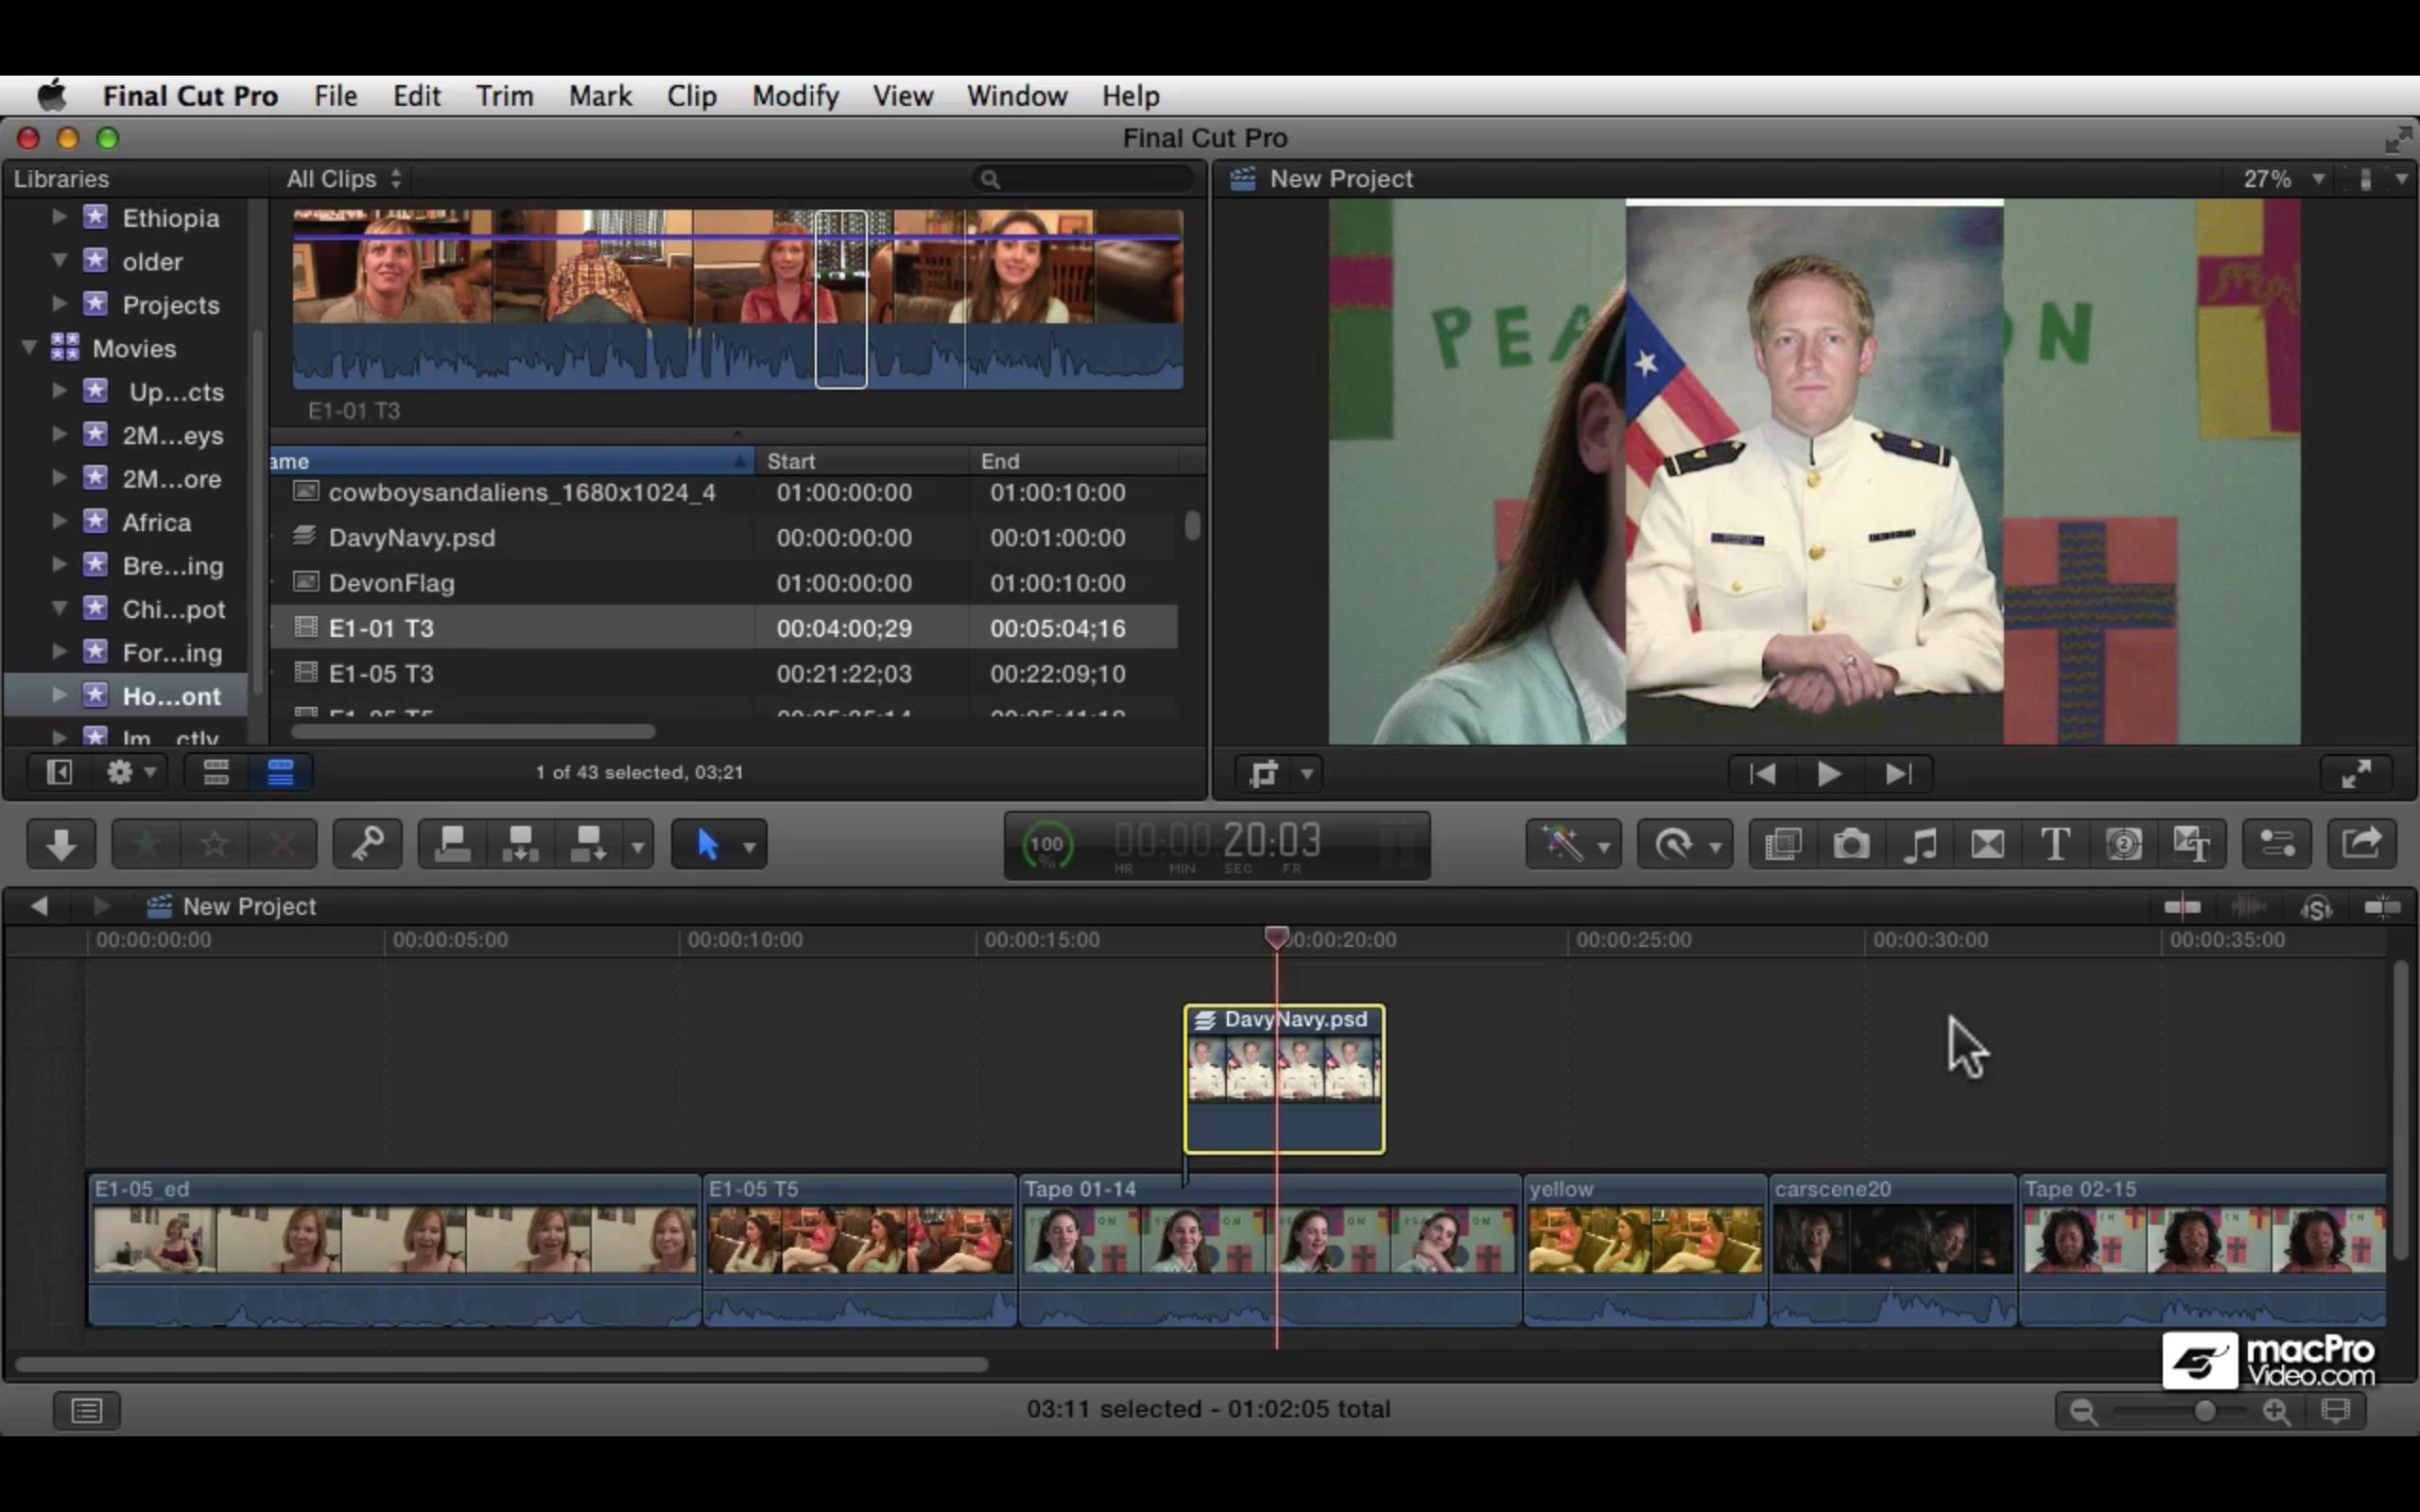Zoom in timeline magnifier plus

pyautogui.click(x=2277, y=1411)
